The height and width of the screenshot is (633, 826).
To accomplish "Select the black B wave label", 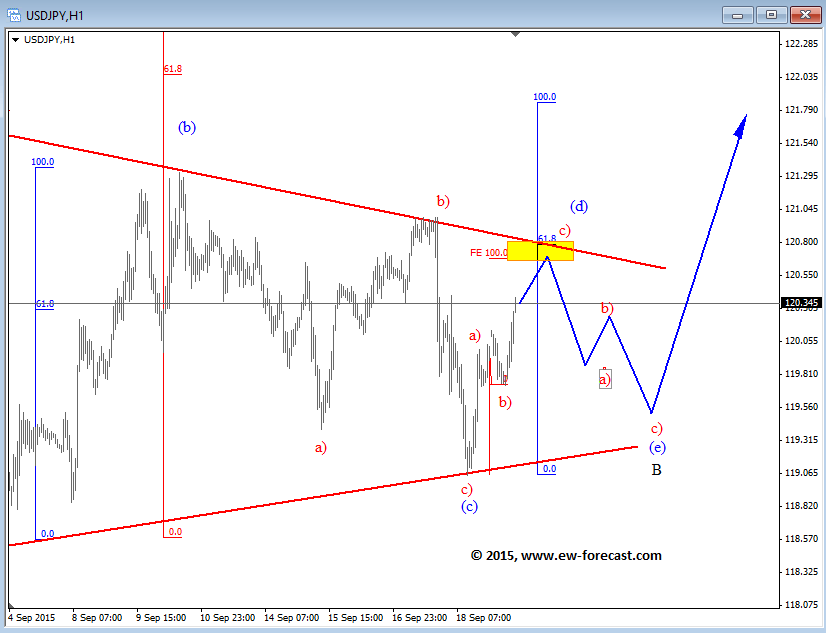I will [x=656, y=469].
